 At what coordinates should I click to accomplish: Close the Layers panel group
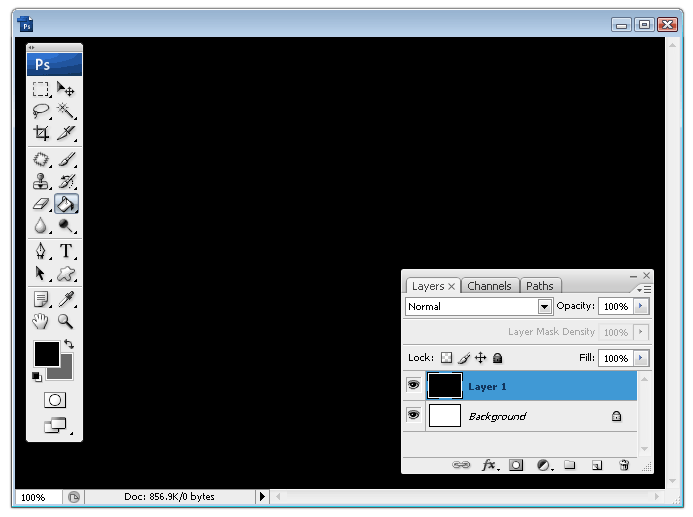647,275
